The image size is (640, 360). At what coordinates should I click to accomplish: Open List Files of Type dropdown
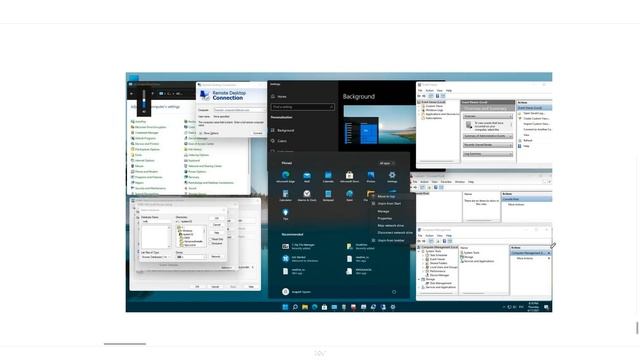point(165,257)
